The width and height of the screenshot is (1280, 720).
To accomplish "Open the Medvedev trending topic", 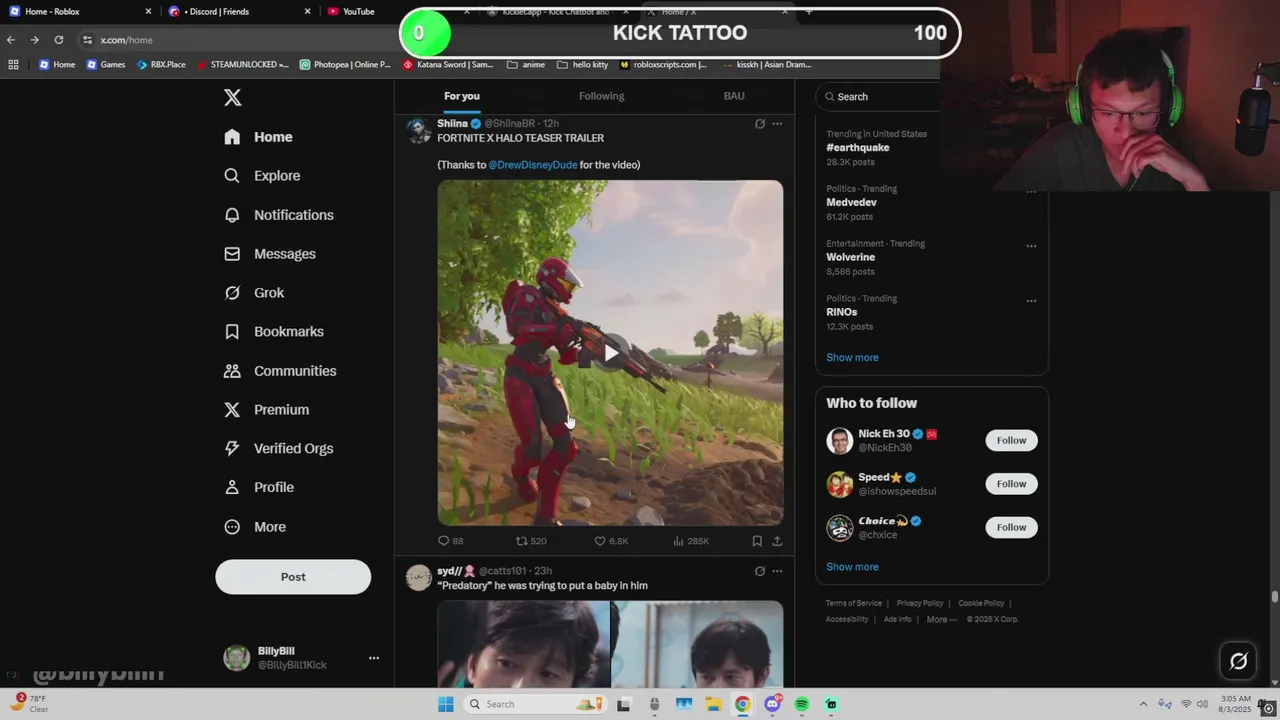I will 851,202.
